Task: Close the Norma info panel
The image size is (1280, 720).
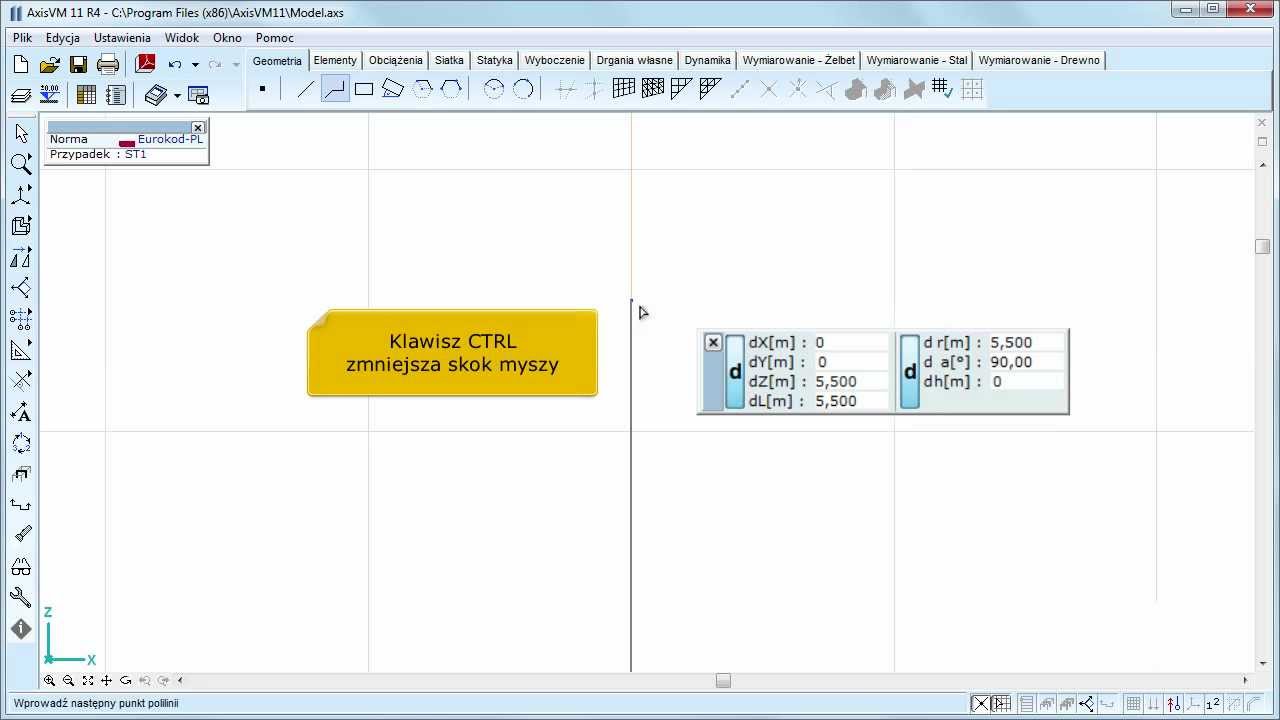Action: coord(198,128)
